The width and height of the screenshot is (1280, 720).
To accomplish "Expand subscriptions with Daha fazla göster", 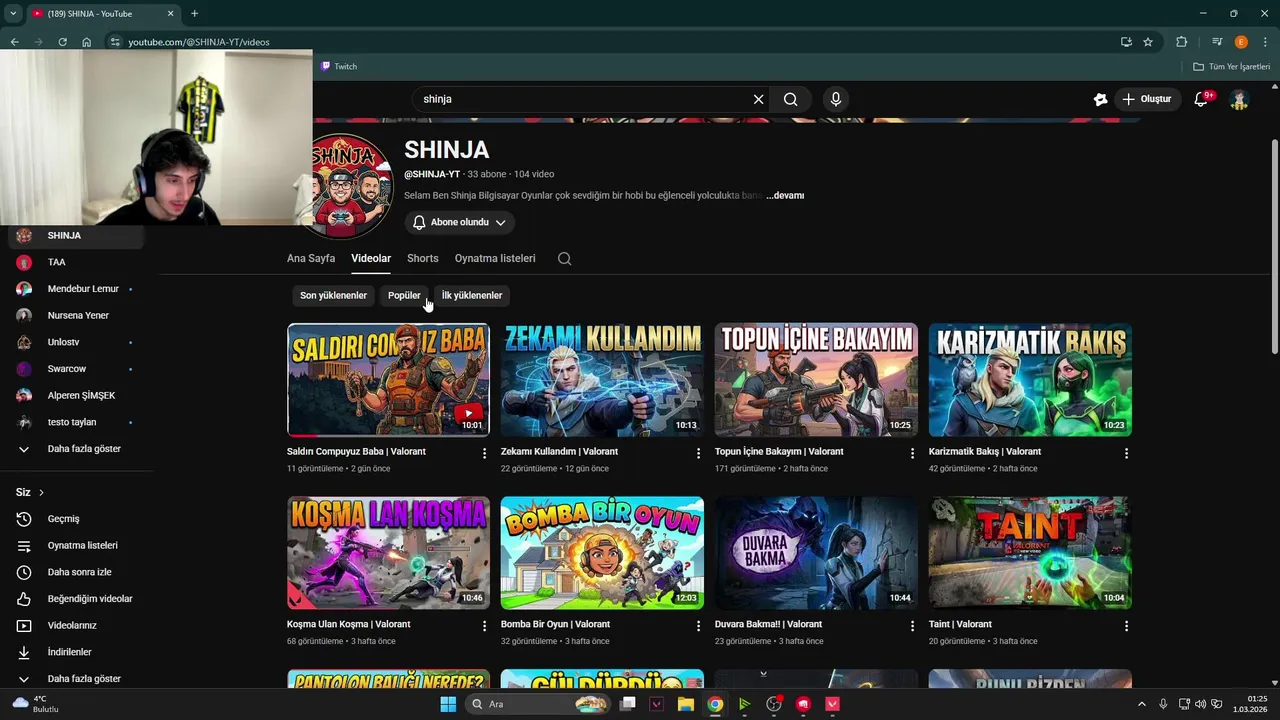I will pyautogui.click(x=78, y=449).
